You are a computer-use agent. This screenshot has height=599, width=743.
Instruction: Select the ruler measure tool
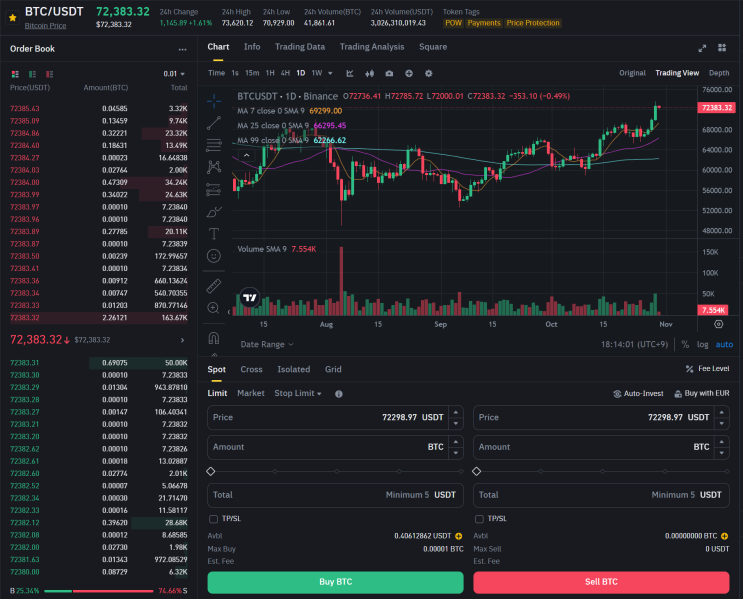coord(214,286)
